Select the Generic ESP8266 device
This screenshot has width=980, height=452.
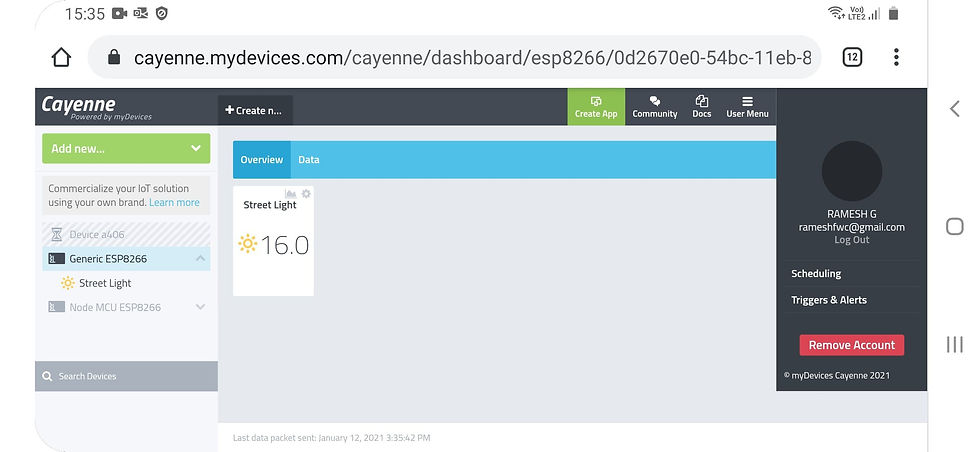[x=126, y=258]
